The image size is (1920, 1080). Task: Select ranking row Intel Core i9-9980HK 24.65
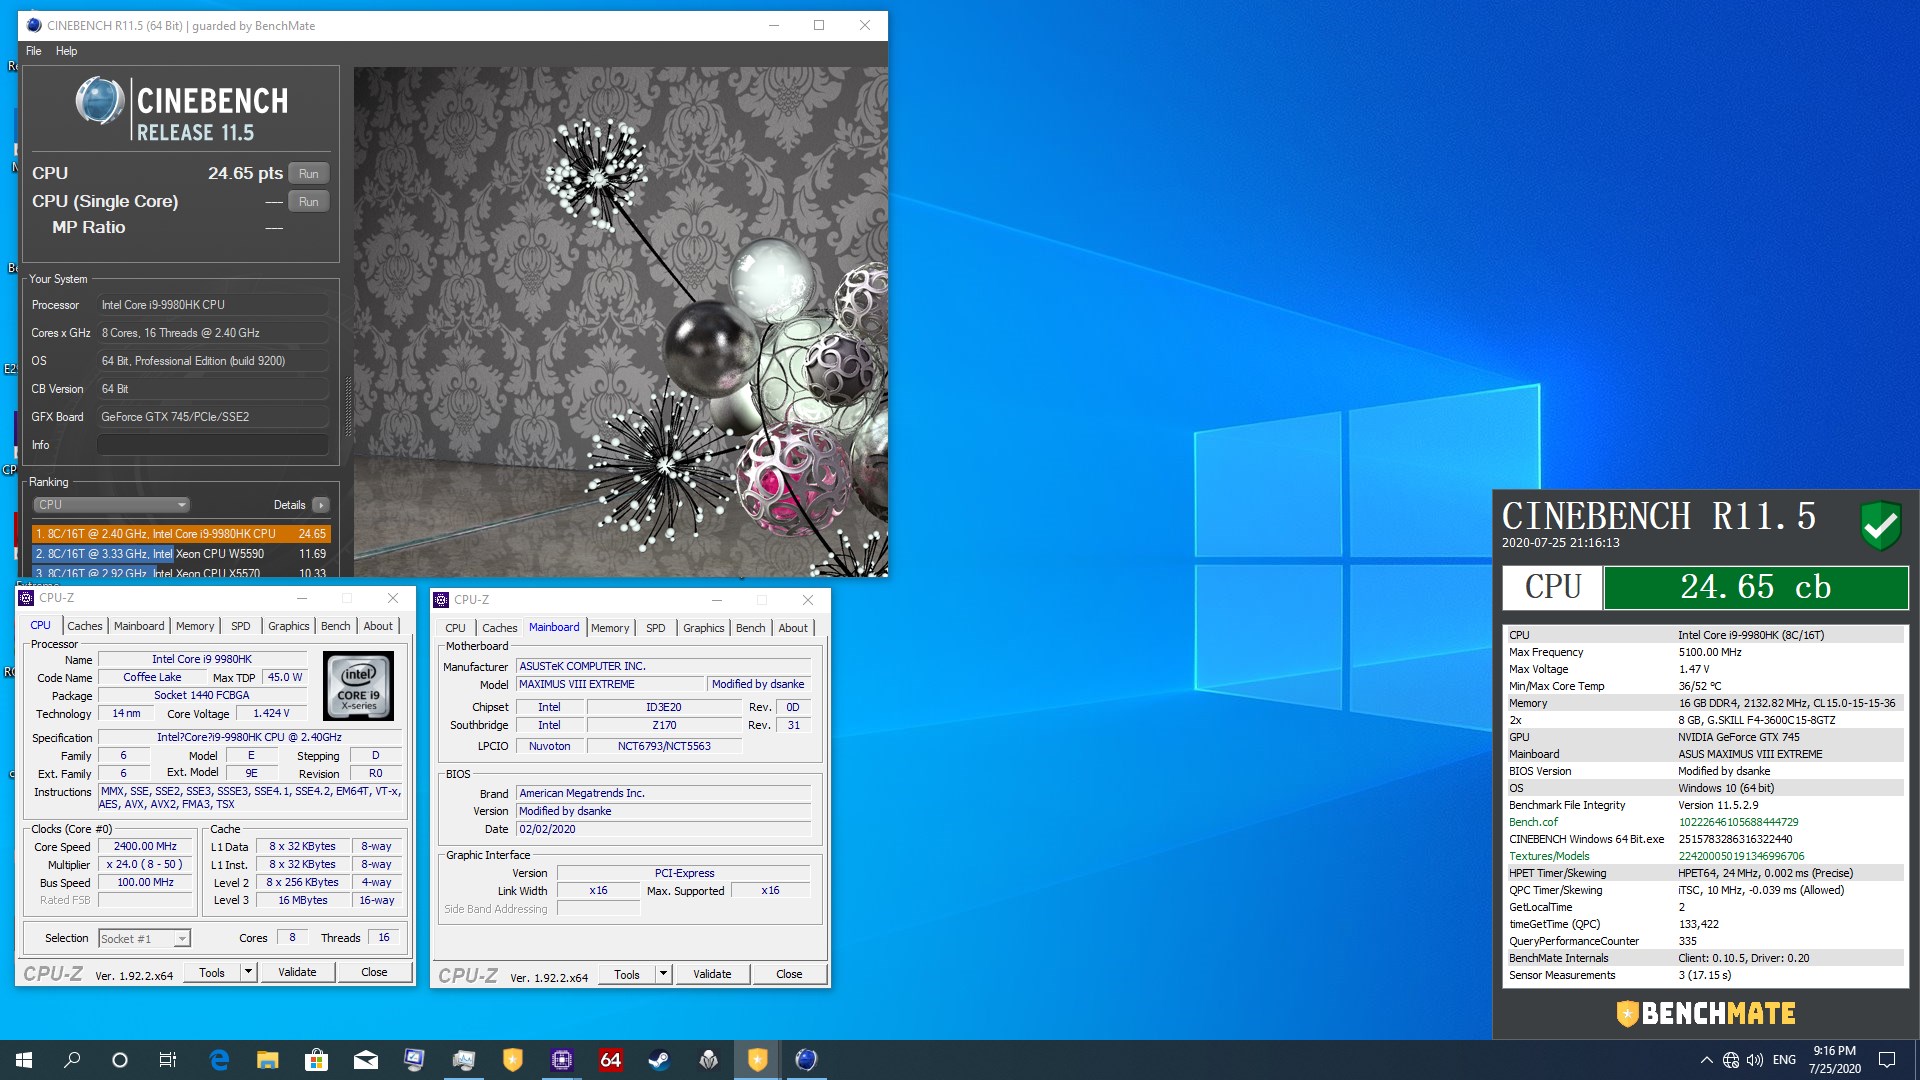point(181,534)
